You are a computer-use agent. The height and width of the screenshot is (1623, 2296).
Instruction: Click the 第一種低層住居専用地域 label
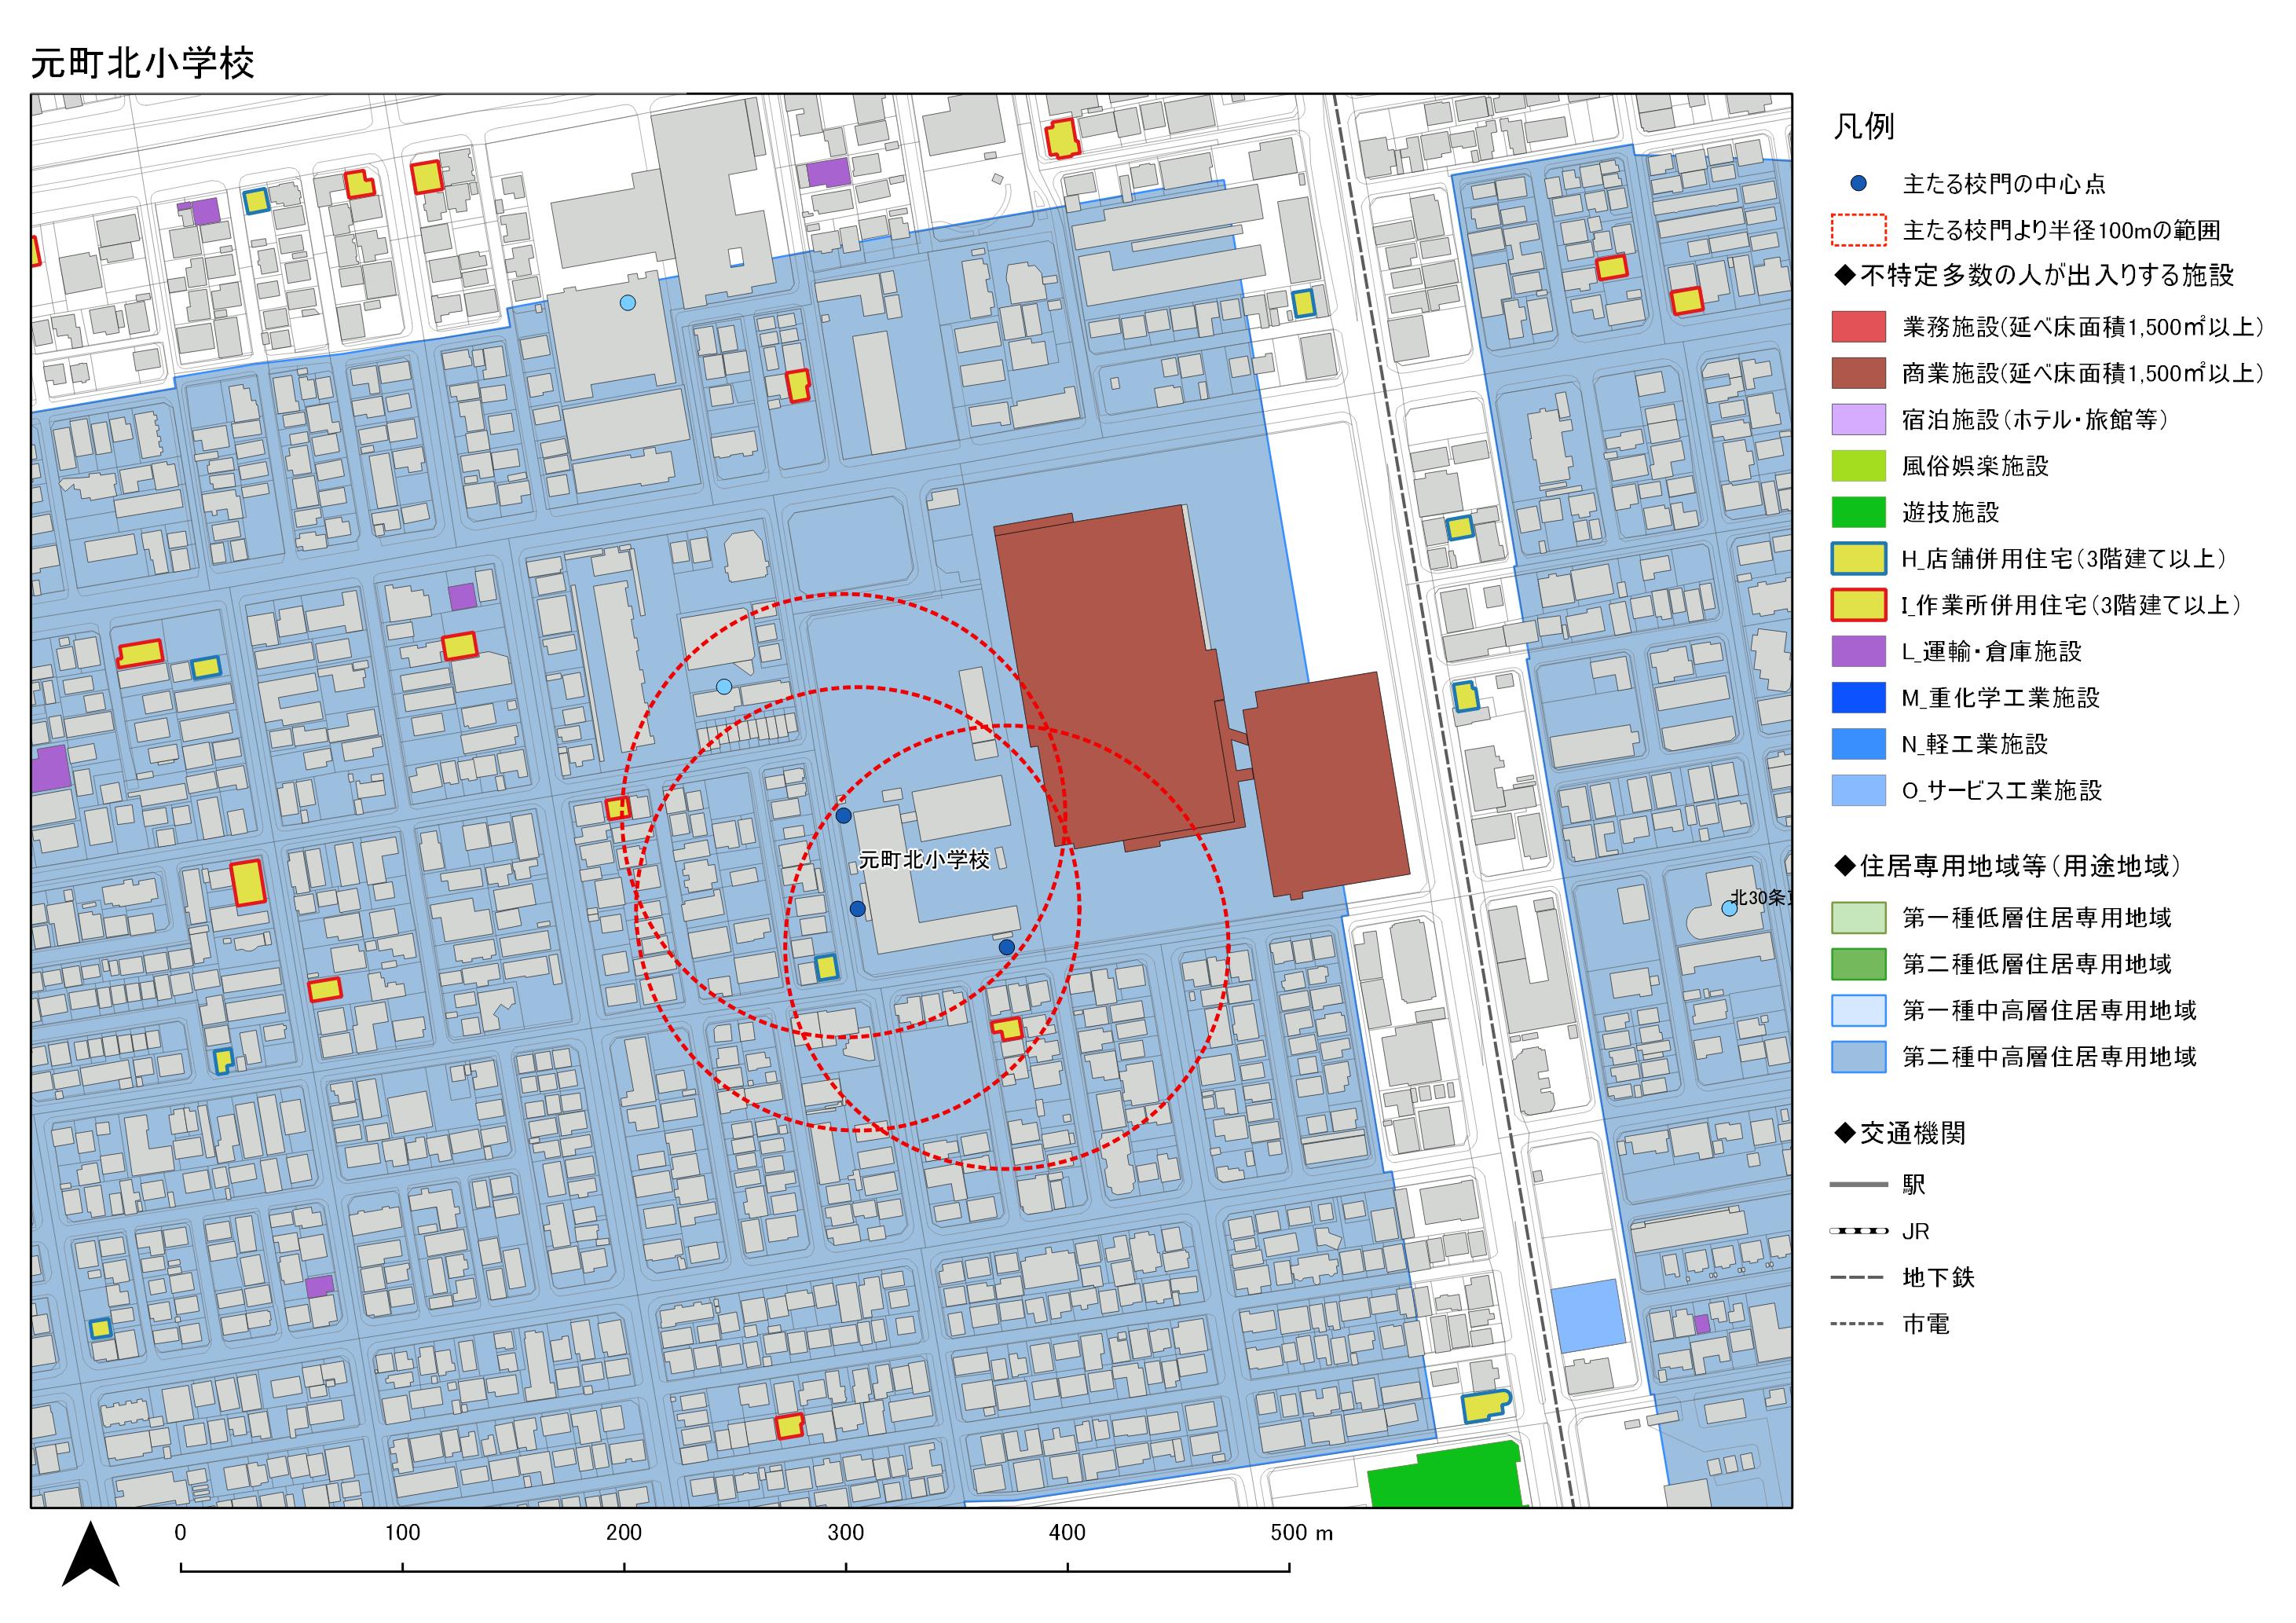pos(2036,918)
